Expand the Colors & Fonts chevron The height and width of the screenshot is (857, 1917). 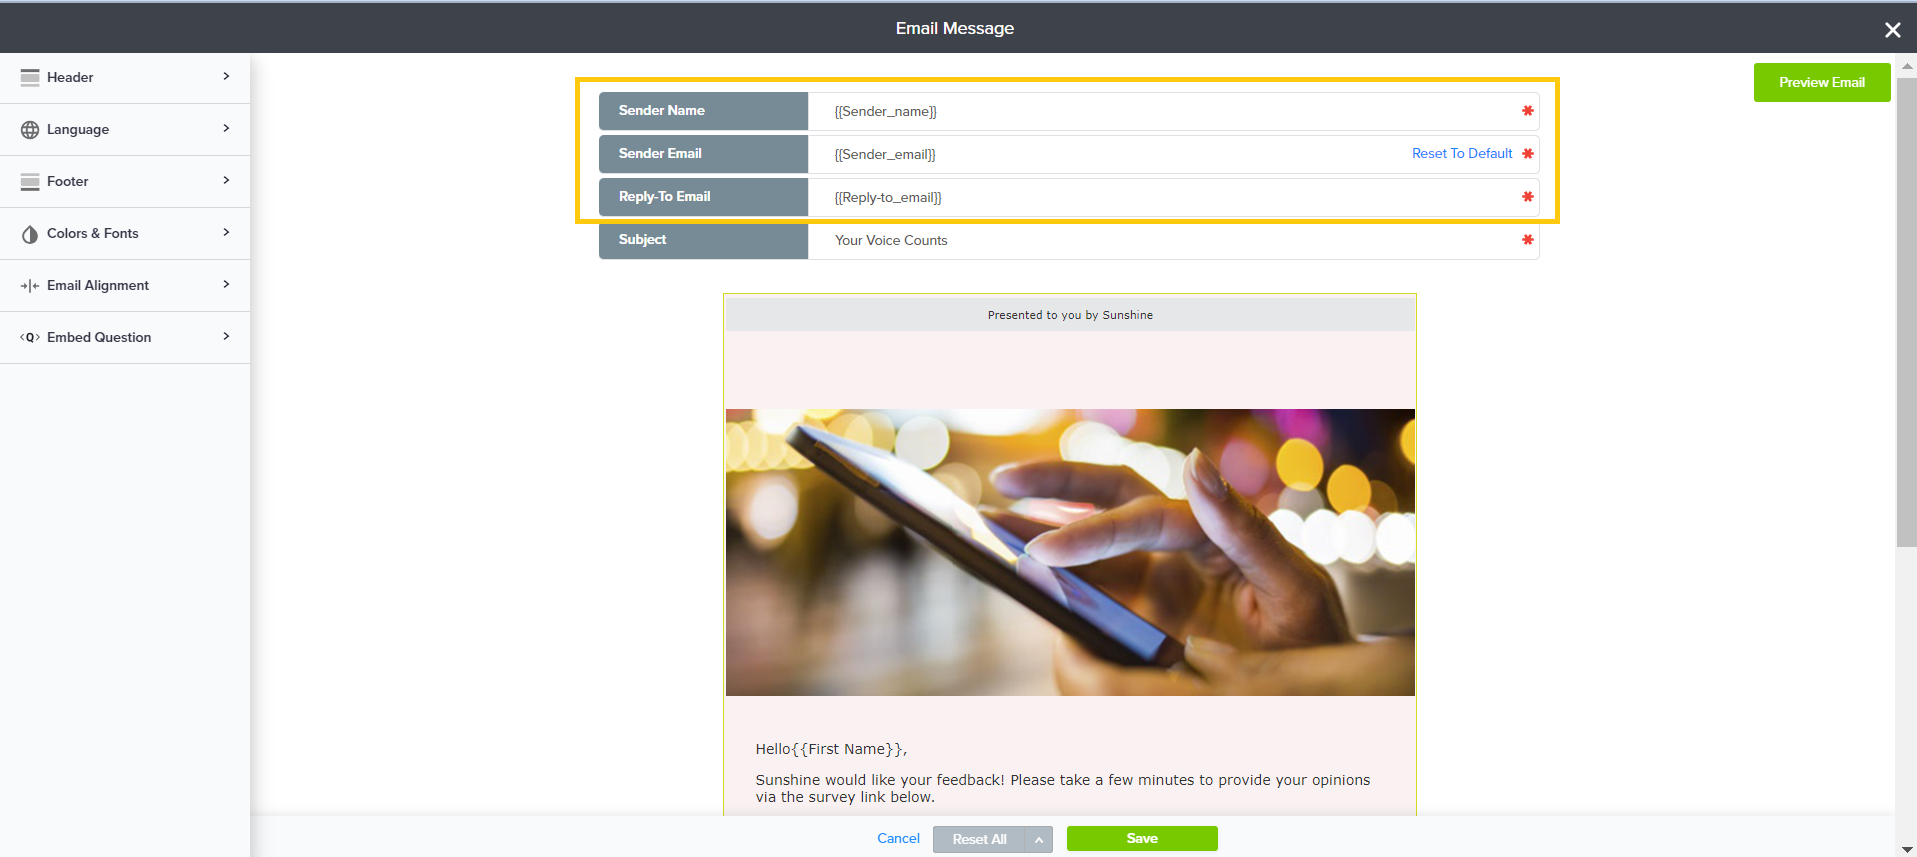(x=226, y=233)
